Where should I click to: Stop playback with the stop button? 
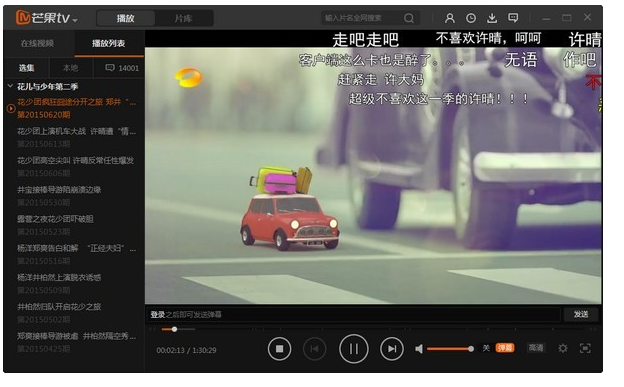pos(279,349)
